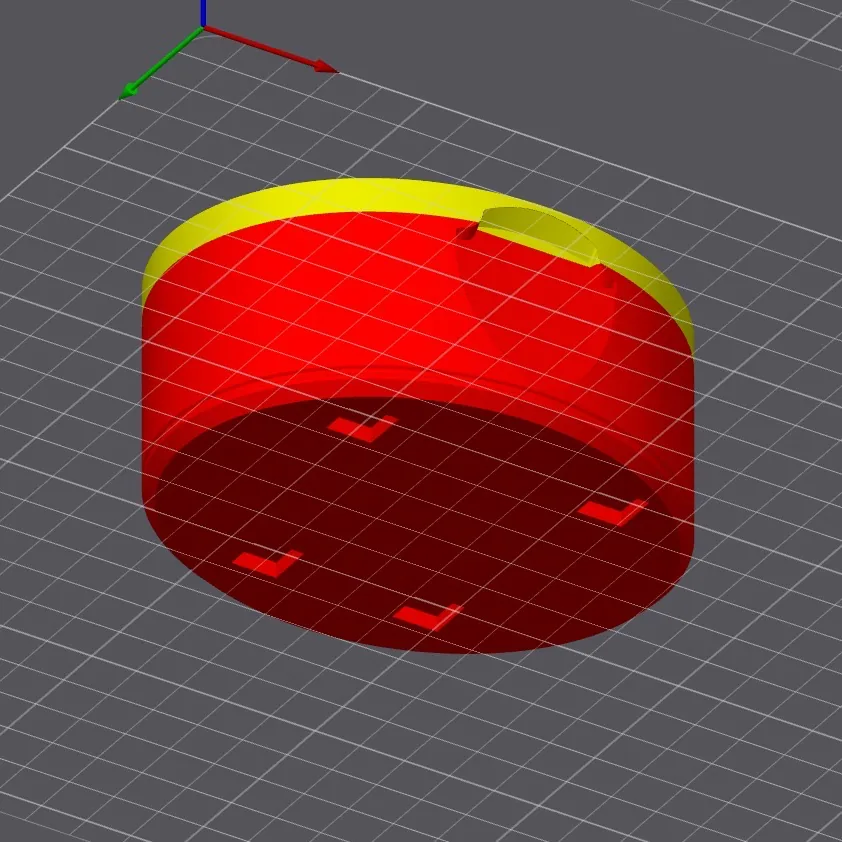
Task: Click the green Y-axis arrow of the gizmo
Action: click(x=161, y=63)
